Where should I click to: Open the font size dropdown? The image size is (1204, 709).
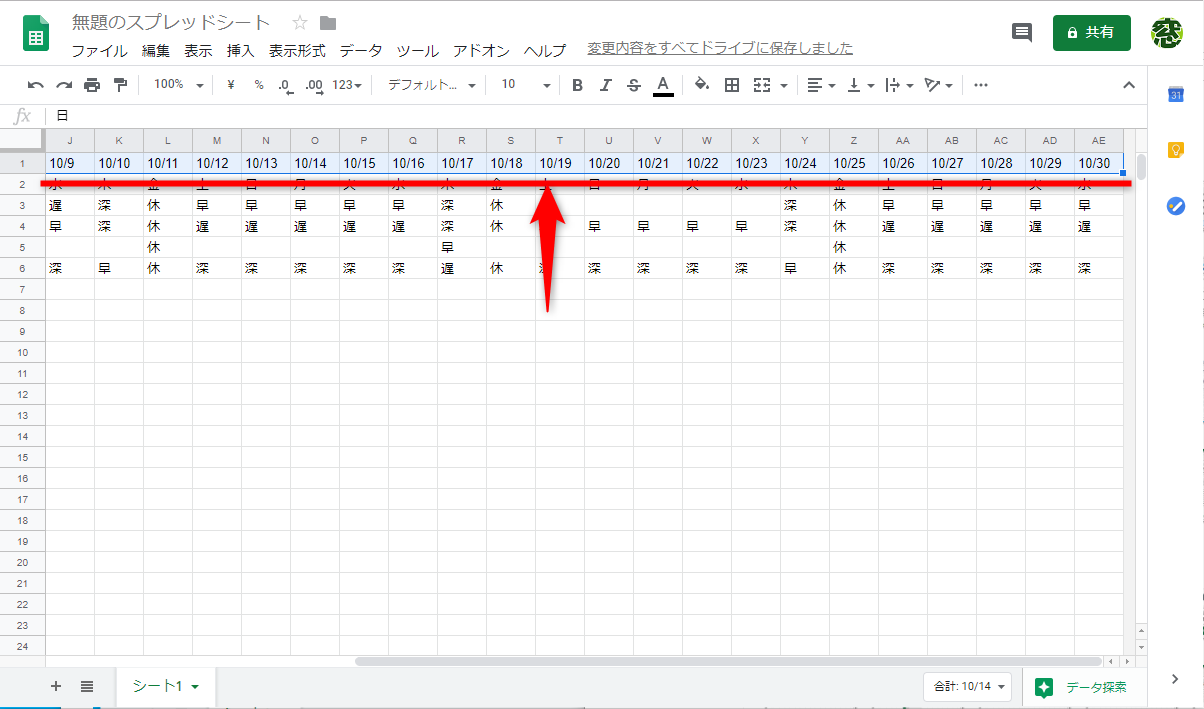pos(522,85)
